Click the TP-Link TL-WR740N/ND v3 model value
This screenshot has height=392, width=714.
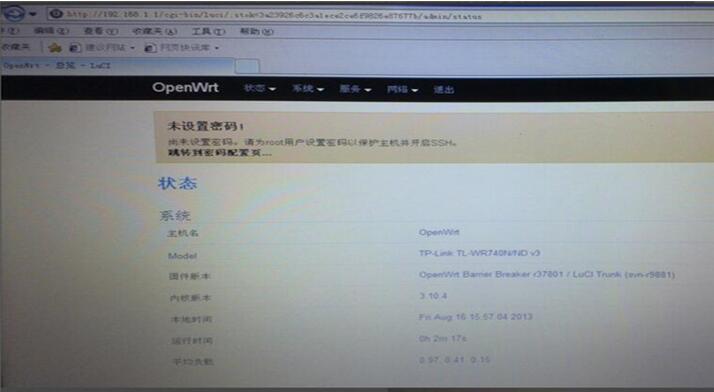[479, 253]
